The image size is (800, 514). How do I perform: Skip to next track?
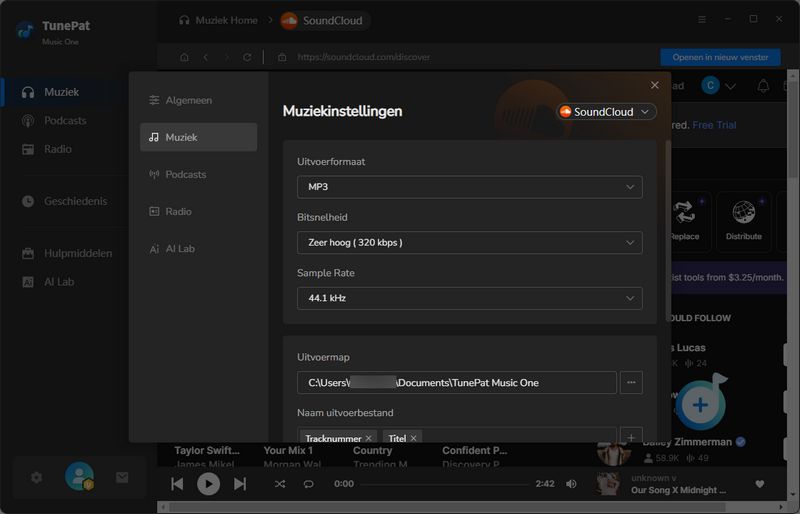click(240, 484)
